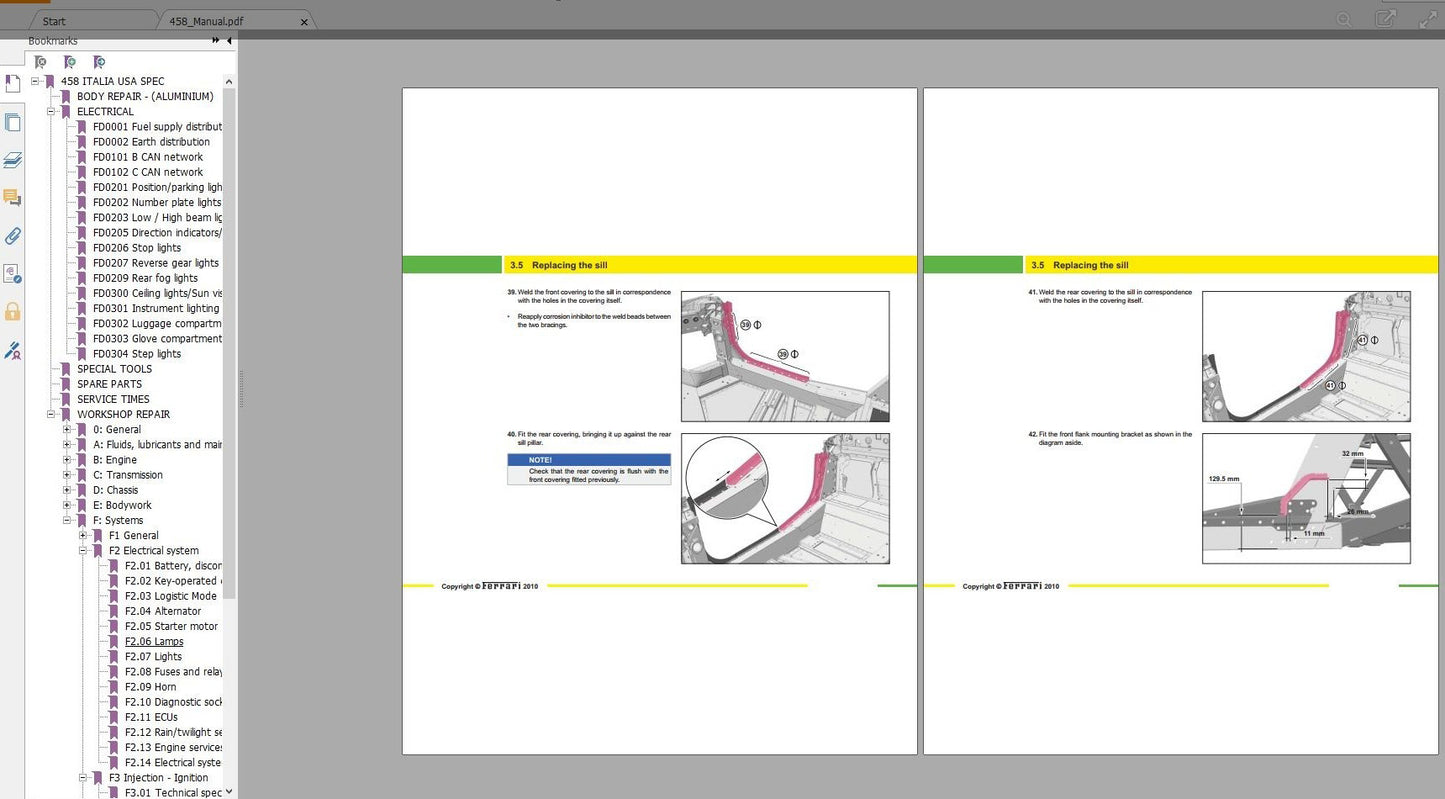Expand the B: Engine bookmark node
1445x799 pixels.
click(x=68, y=460)
